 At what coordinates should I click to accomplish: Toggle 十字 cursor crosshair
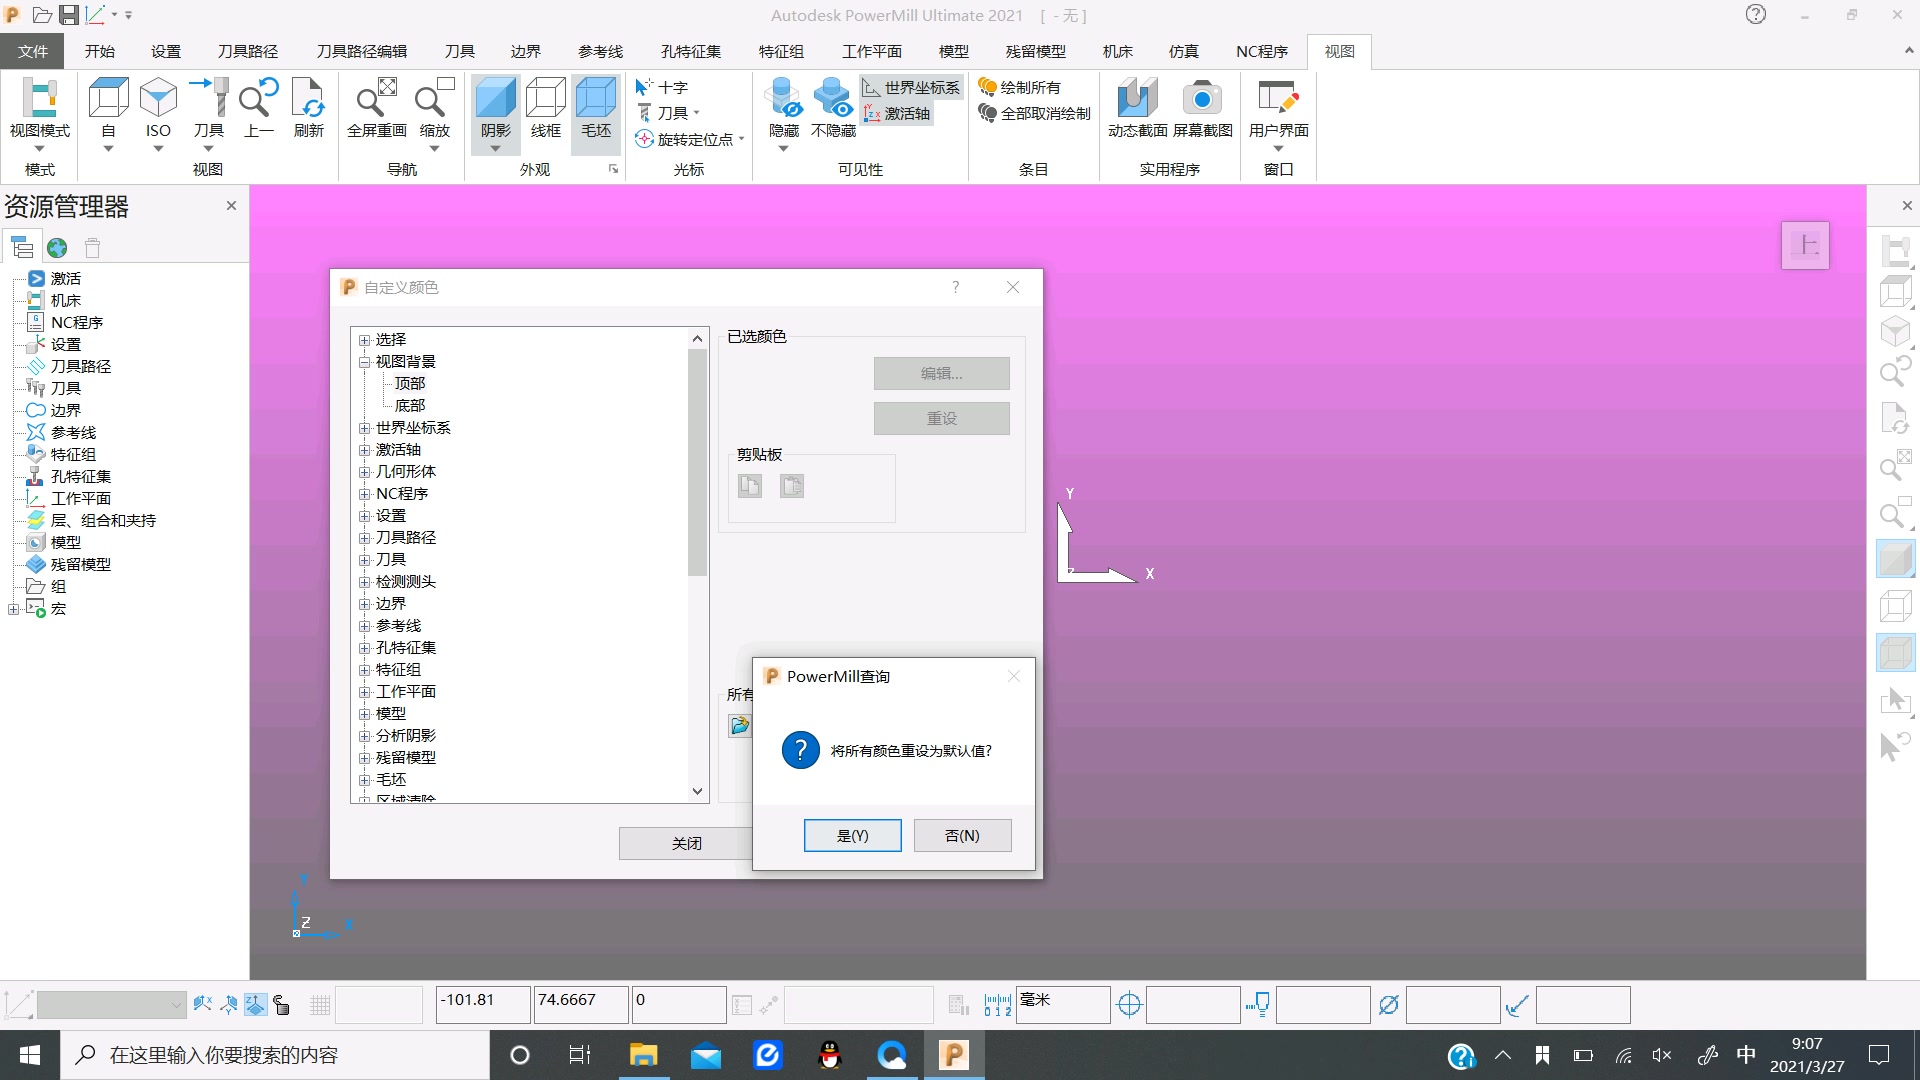pyautogui.click(x=662, y=87)
